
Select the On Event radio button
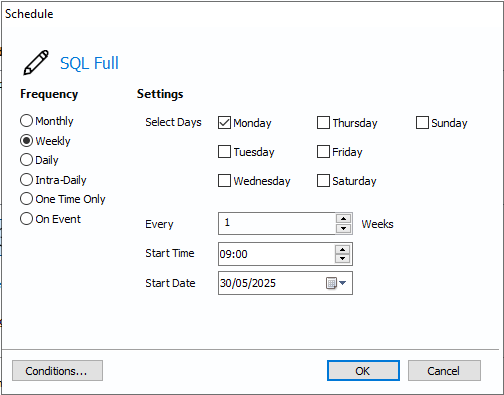coord(26,219)
